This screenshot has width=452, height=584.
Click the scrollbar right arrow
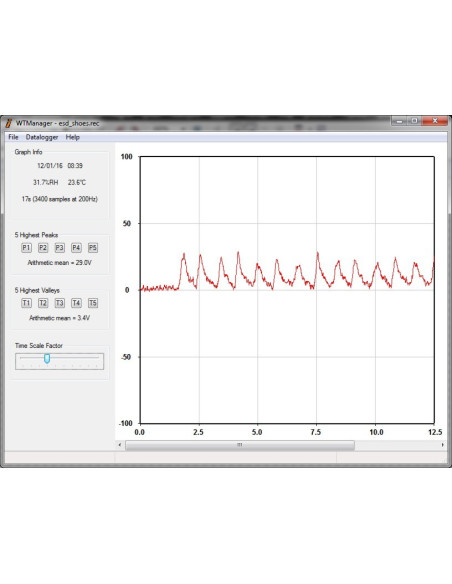442,445
